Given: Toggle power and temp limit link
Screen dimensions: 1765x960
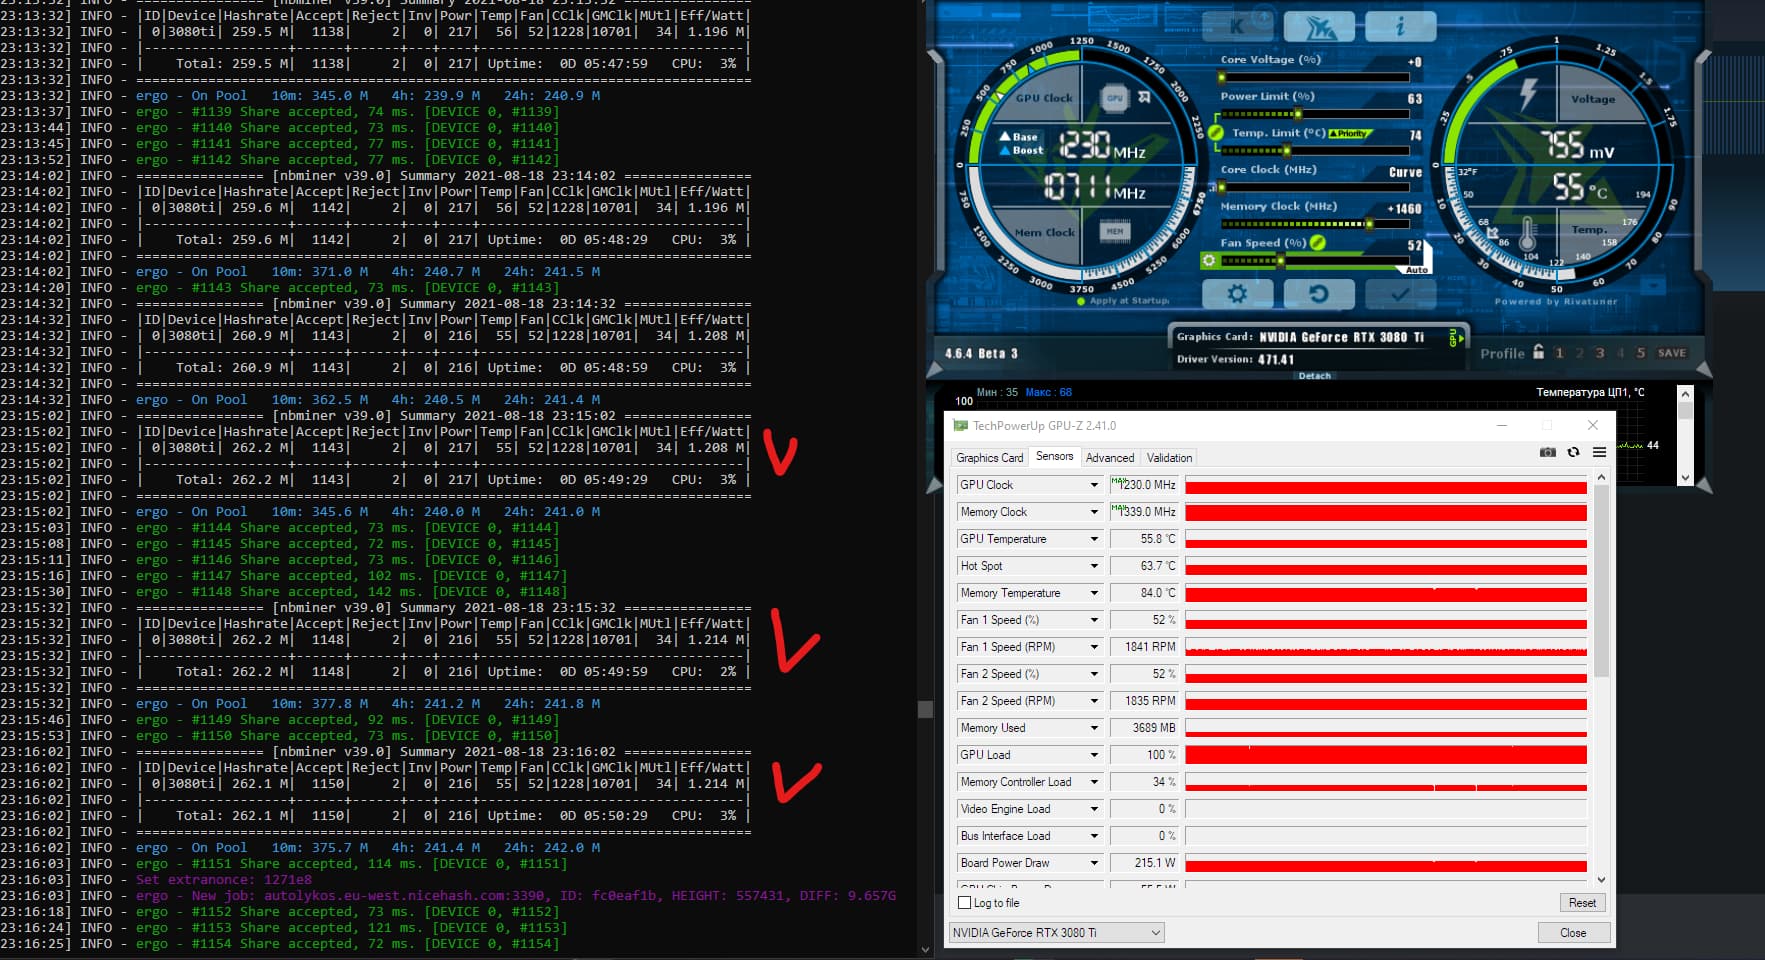Looking at the screenshot, I should coord(1216,132).
